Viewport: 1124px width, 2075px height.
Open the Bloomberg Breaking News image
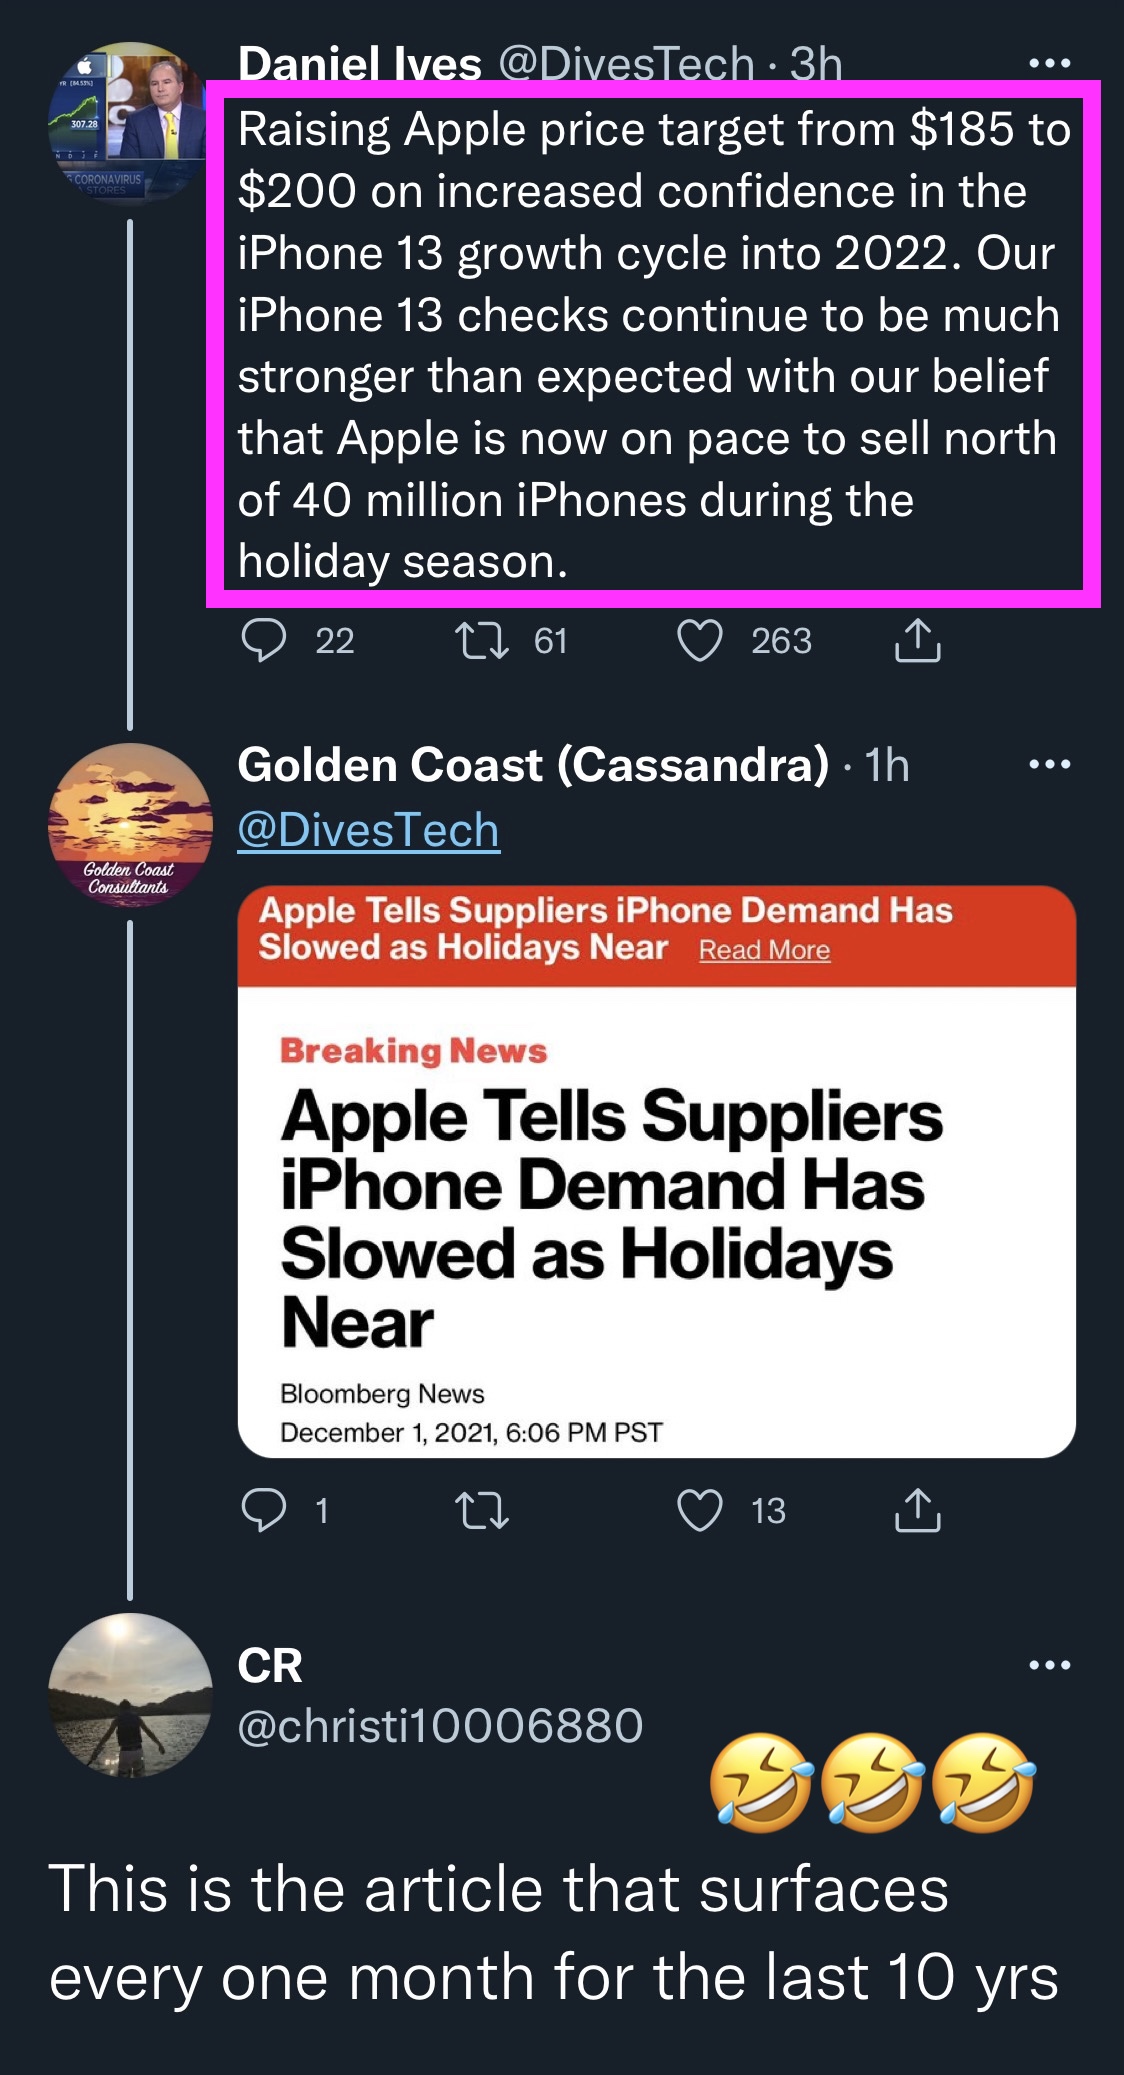click(x=656, y=1220)
